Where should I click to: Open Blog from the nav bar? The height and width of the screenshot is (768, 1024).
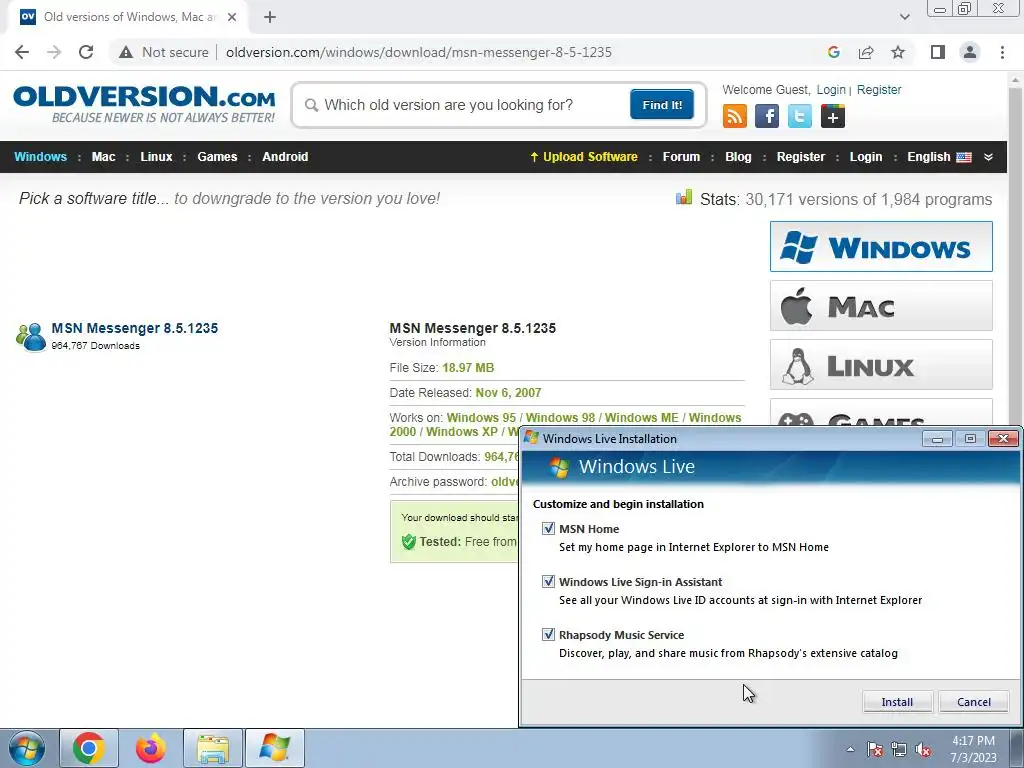tap(738, 157)
